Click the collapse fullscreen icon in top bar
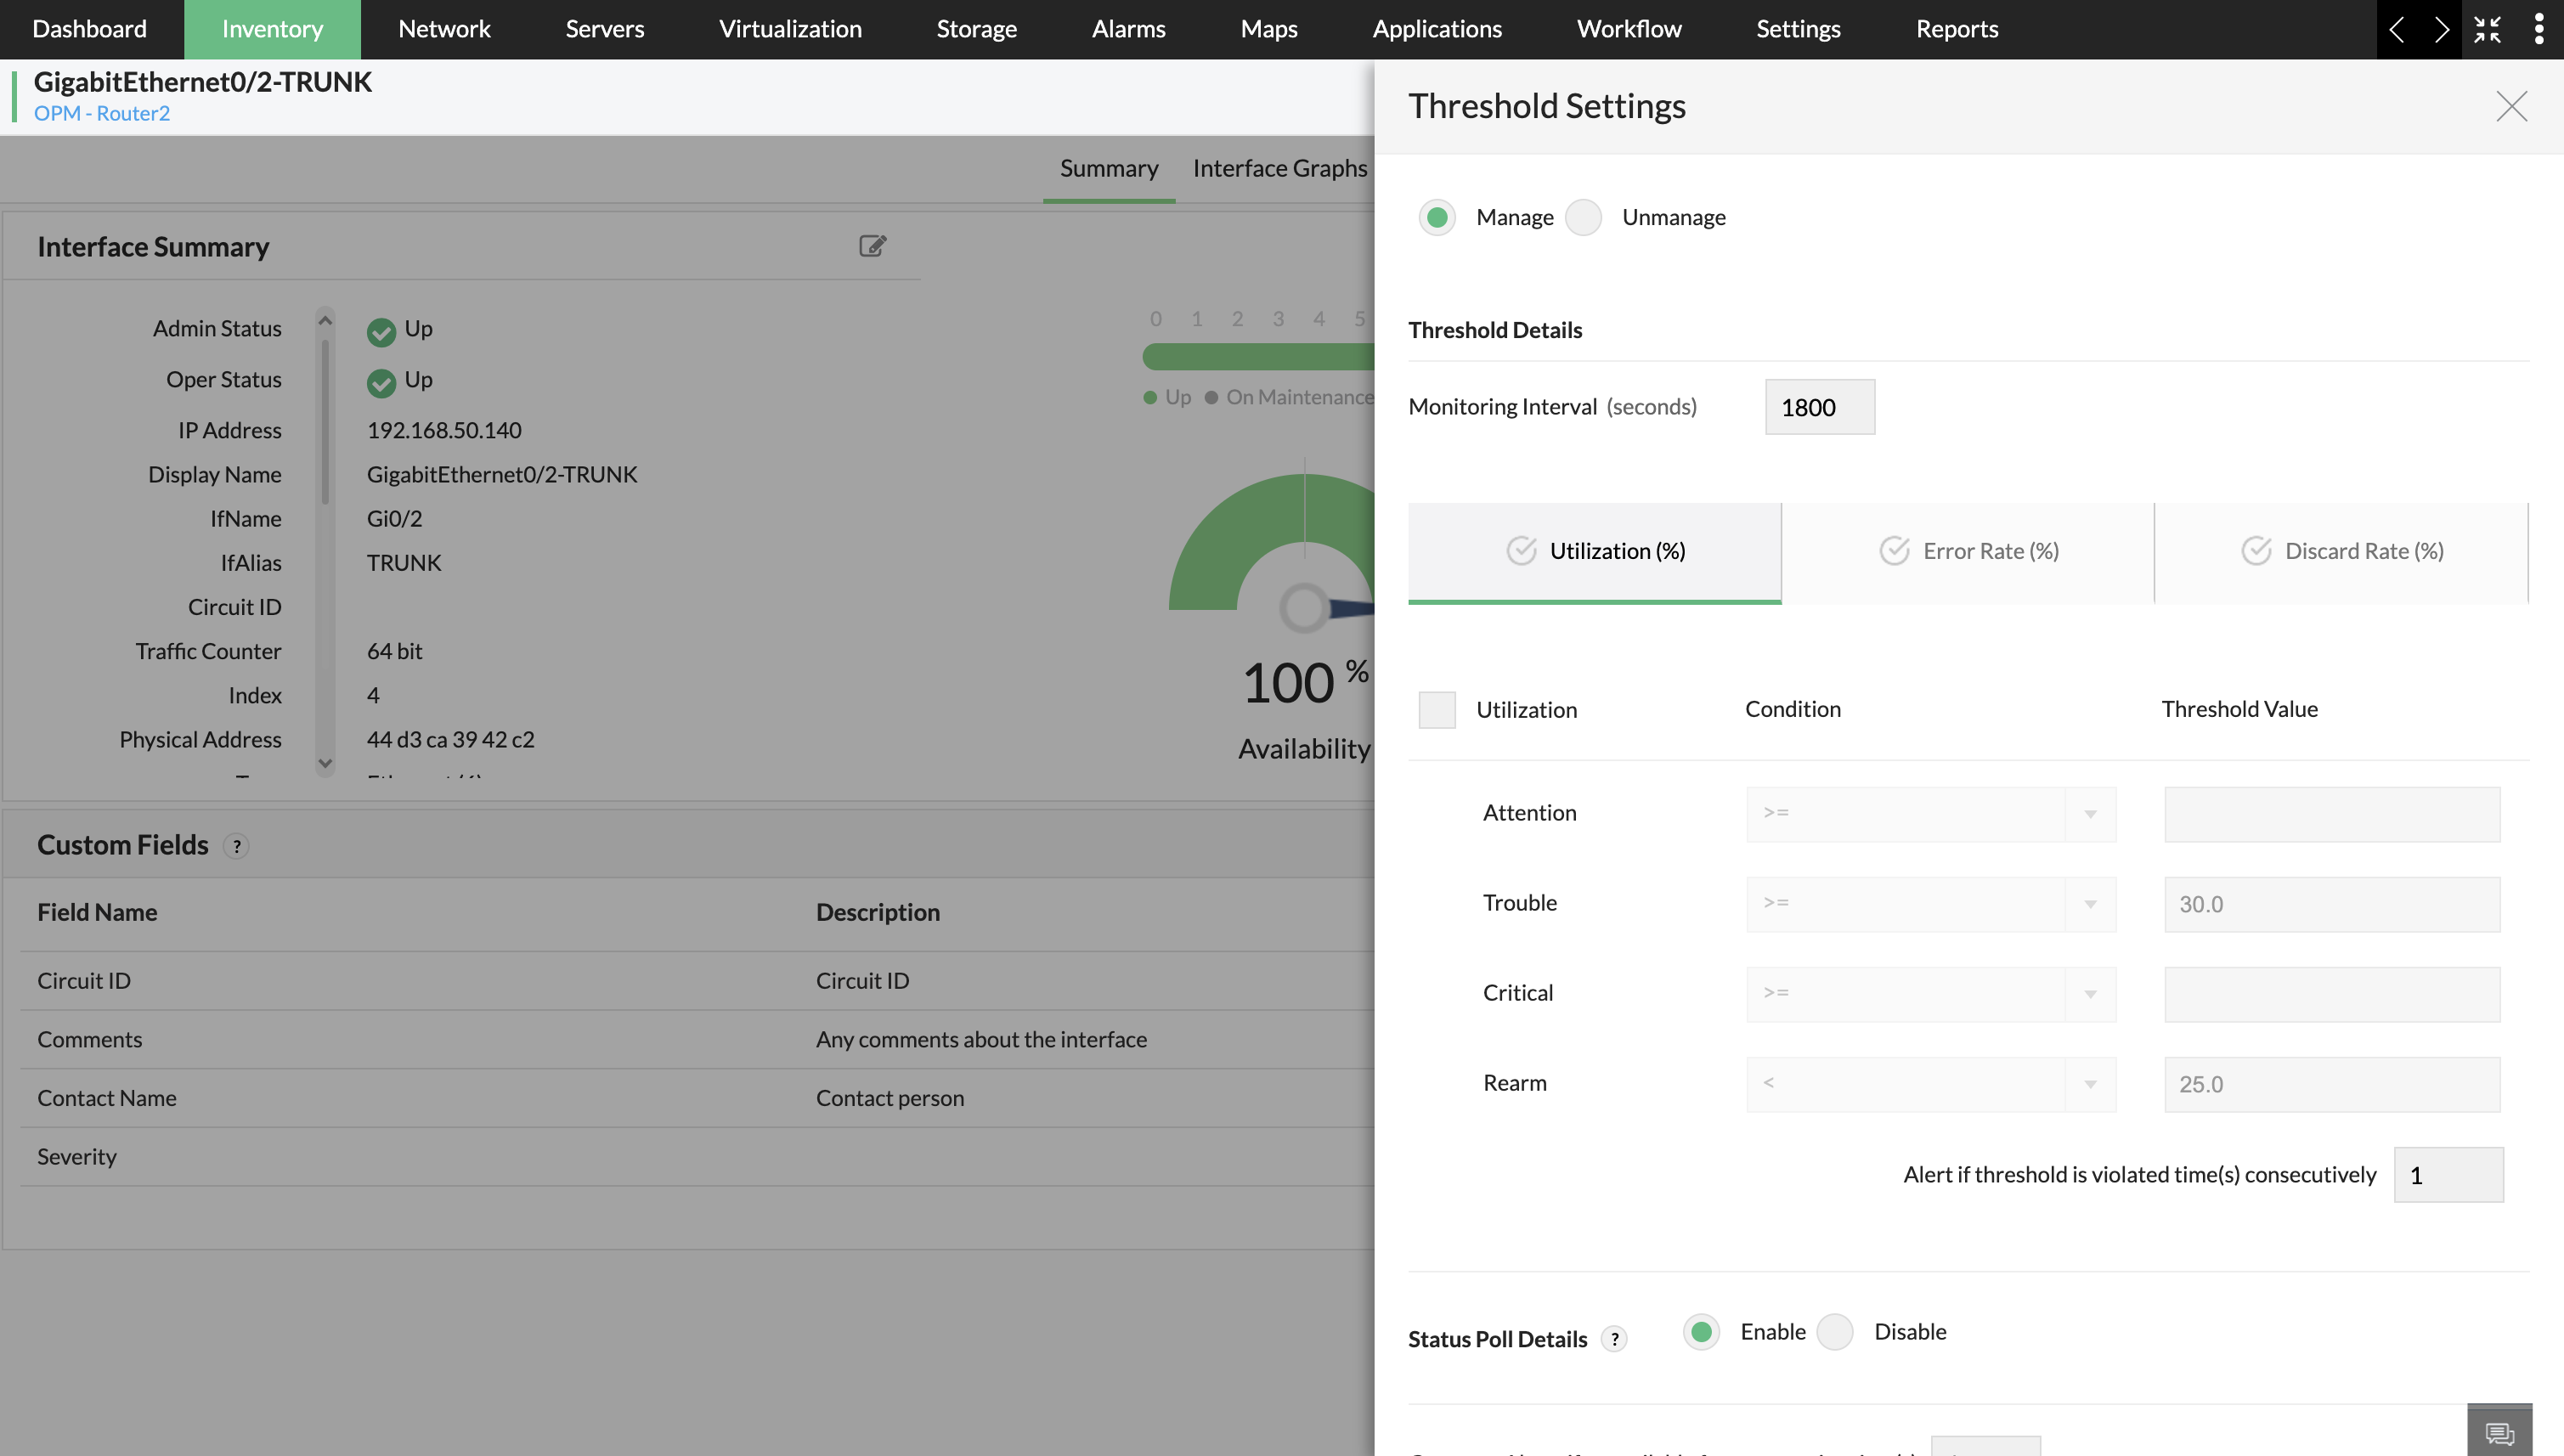2564x1456 pixels. pyautogui.click(x=2487, y=29)
